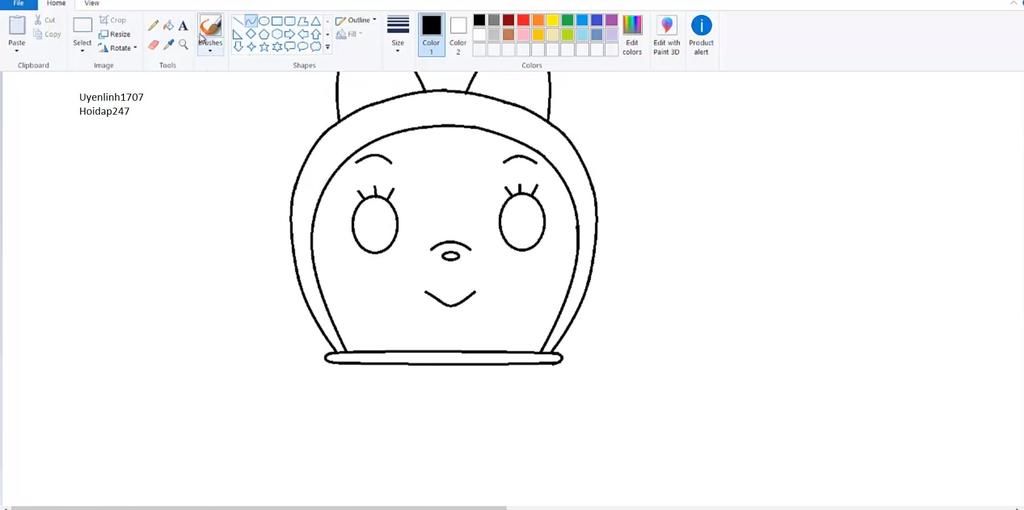Select the Magnifier tool
The image size is (1024, 510).
coord(183,44)
